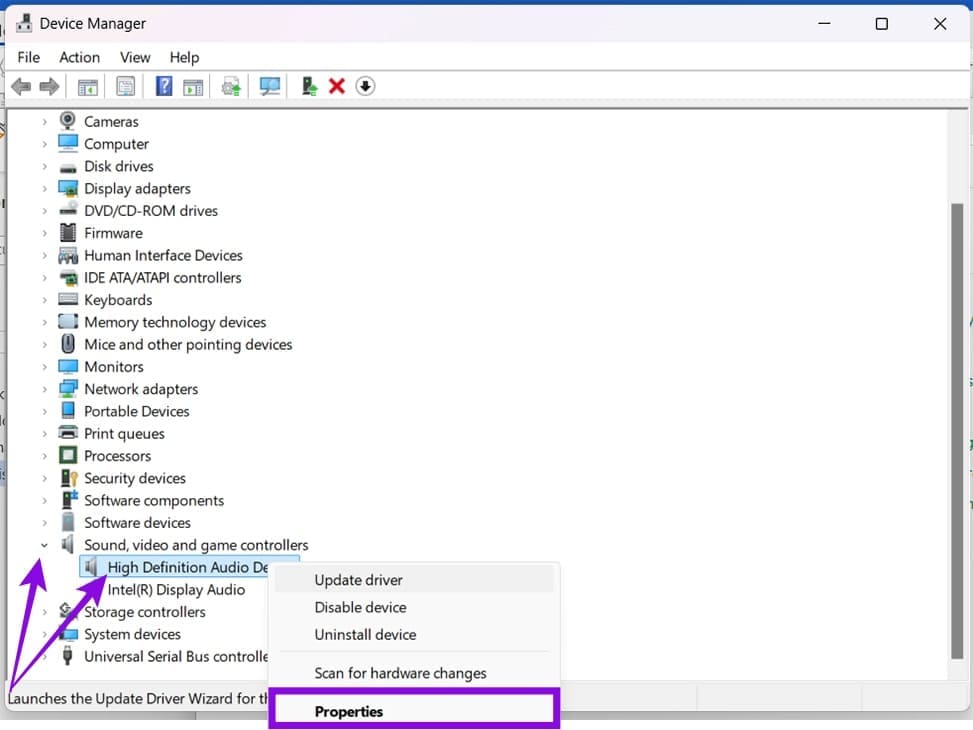Select Intel(R) Display Audio item
This screenshot has height=730, width=973.
coord(176,589)
